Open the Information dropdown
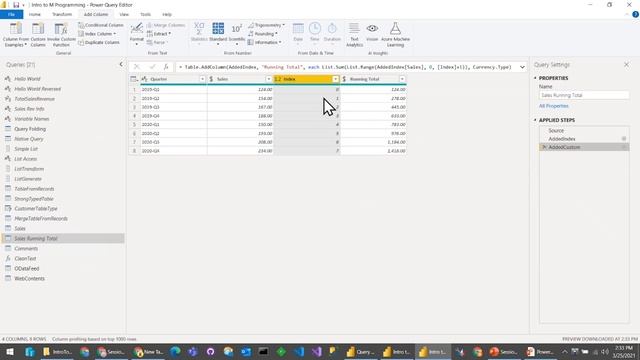 coord(264,42)
